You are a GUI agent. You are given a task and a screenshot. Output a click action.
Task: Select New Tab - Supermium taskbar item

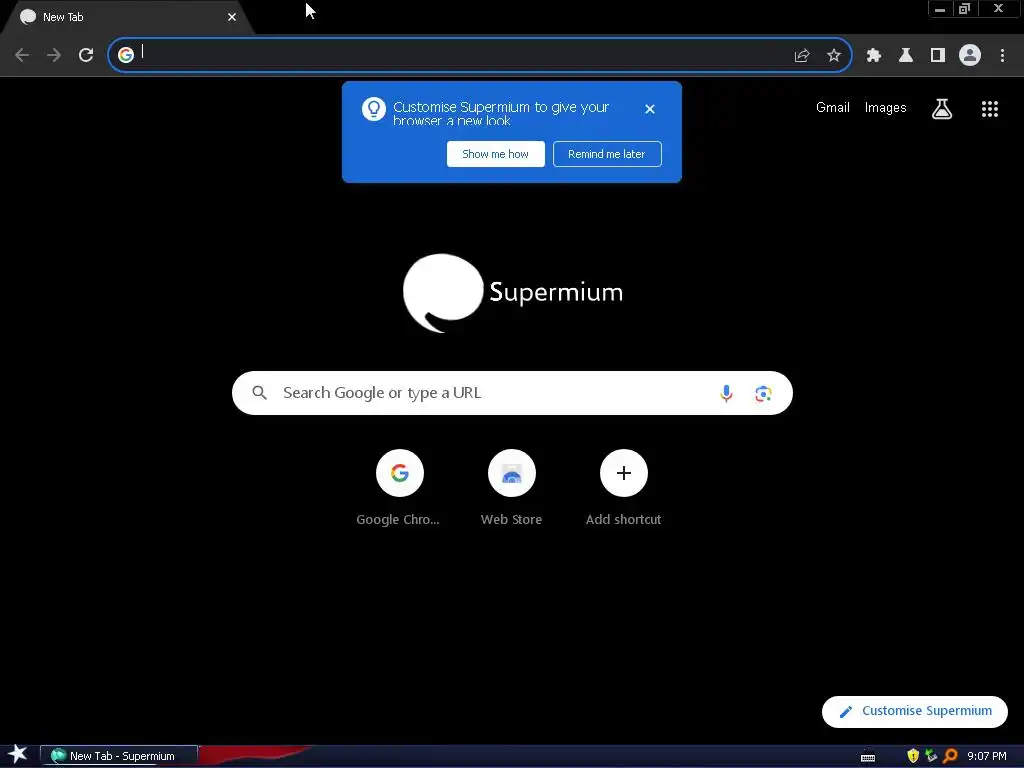point(119,756)
